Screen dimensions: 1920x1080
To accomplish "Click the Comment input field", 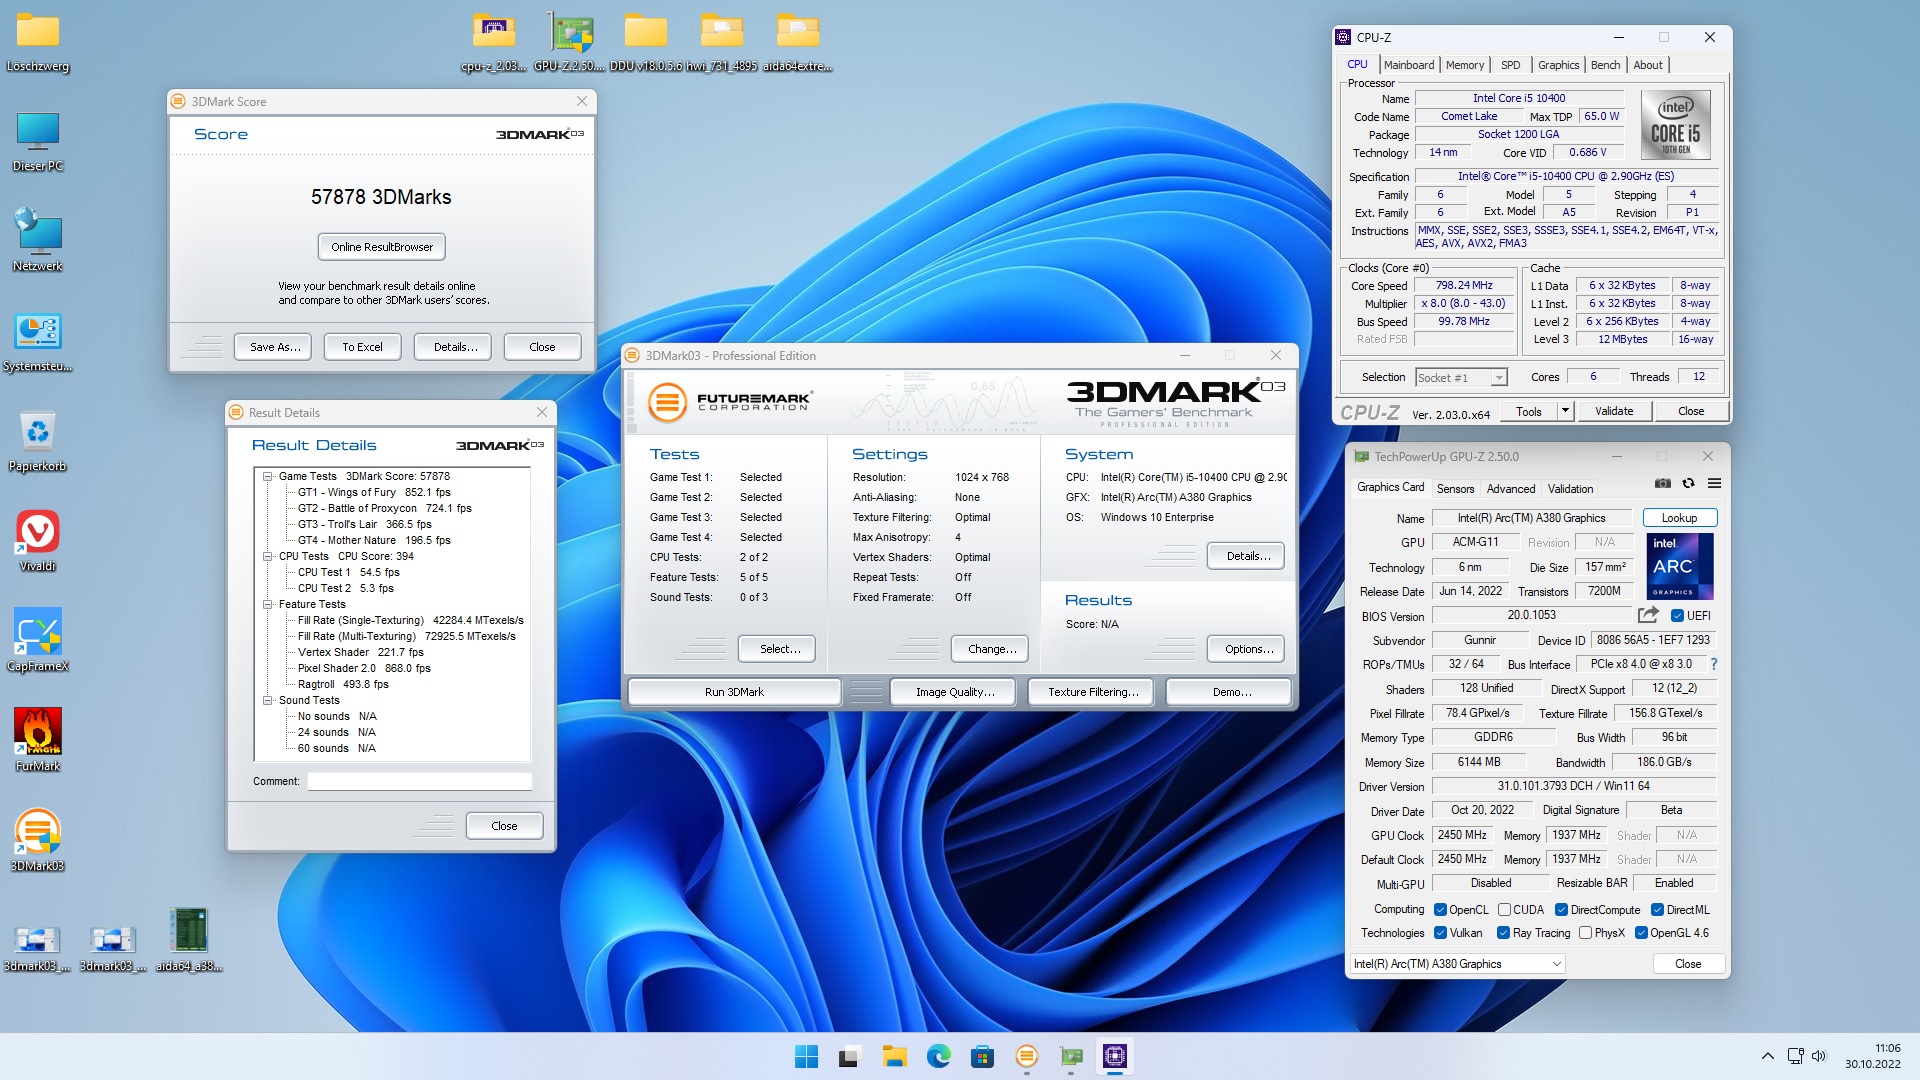I will (419, 781).
